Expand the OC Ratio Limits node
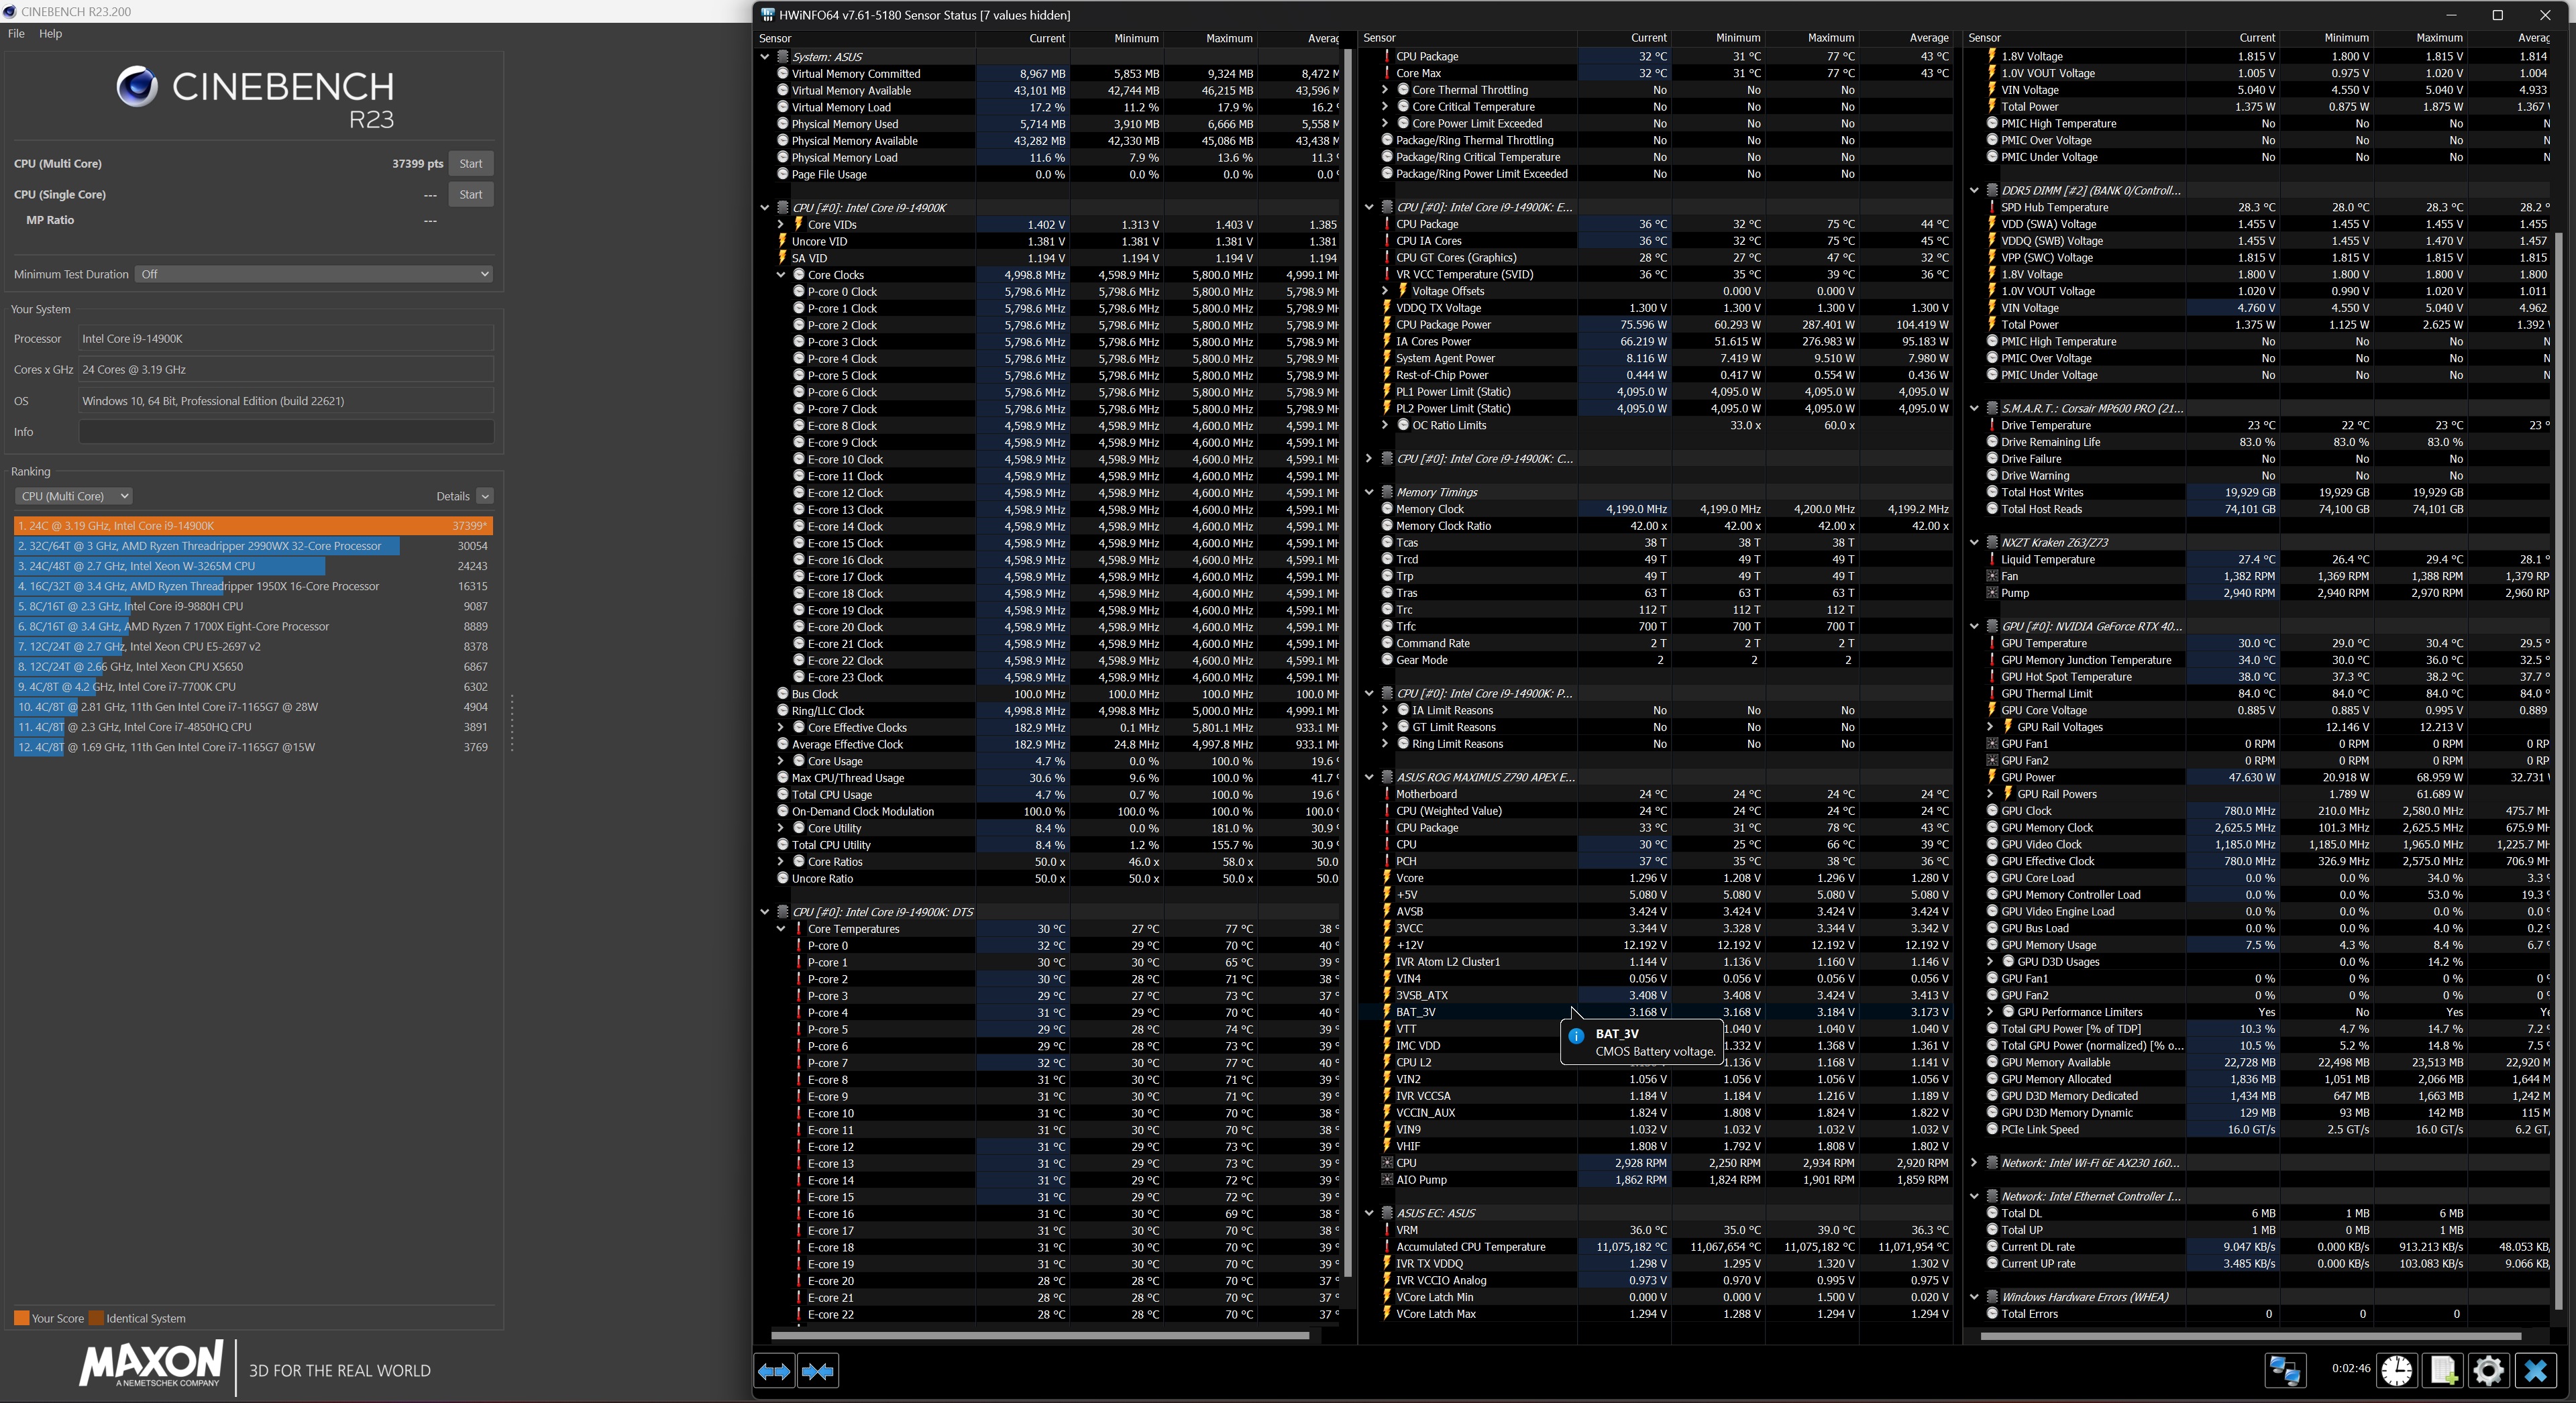The height and width of the screenshot is (1403, 2576). tap(1385, 425)
